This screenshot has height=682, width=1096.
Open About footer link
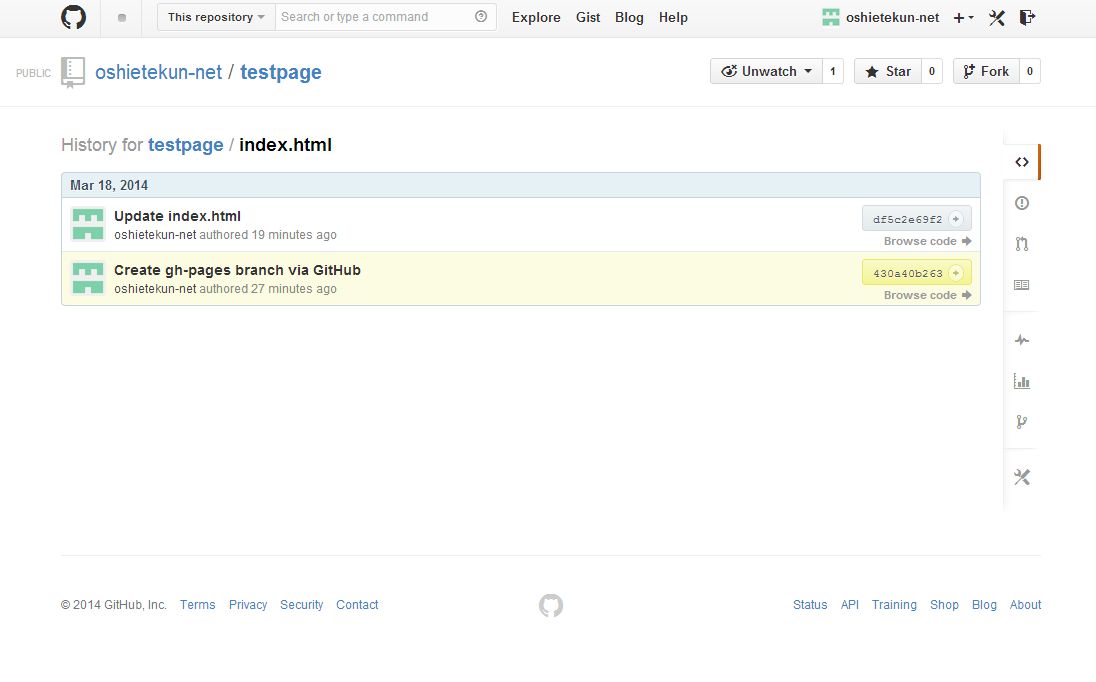click(x=1025, y=604)
